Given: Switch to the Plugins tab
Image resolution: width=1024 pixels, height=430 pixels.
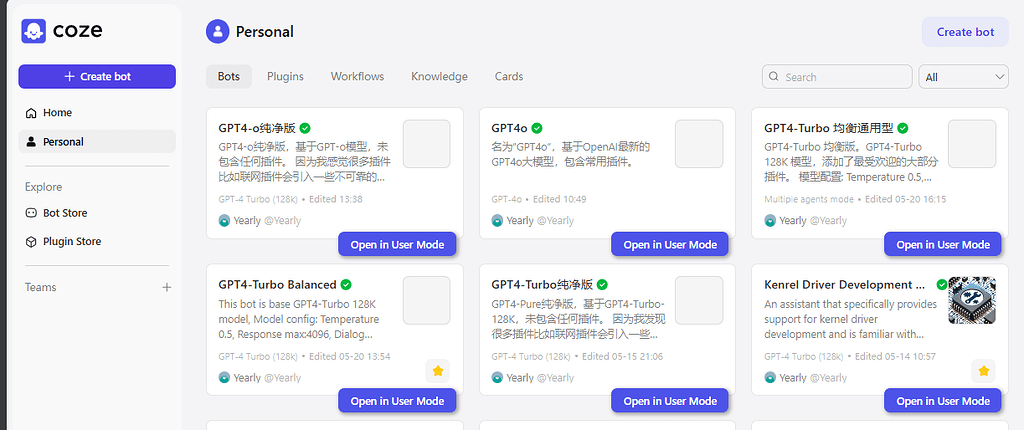Looking at the screenshot, I should 285,76.
